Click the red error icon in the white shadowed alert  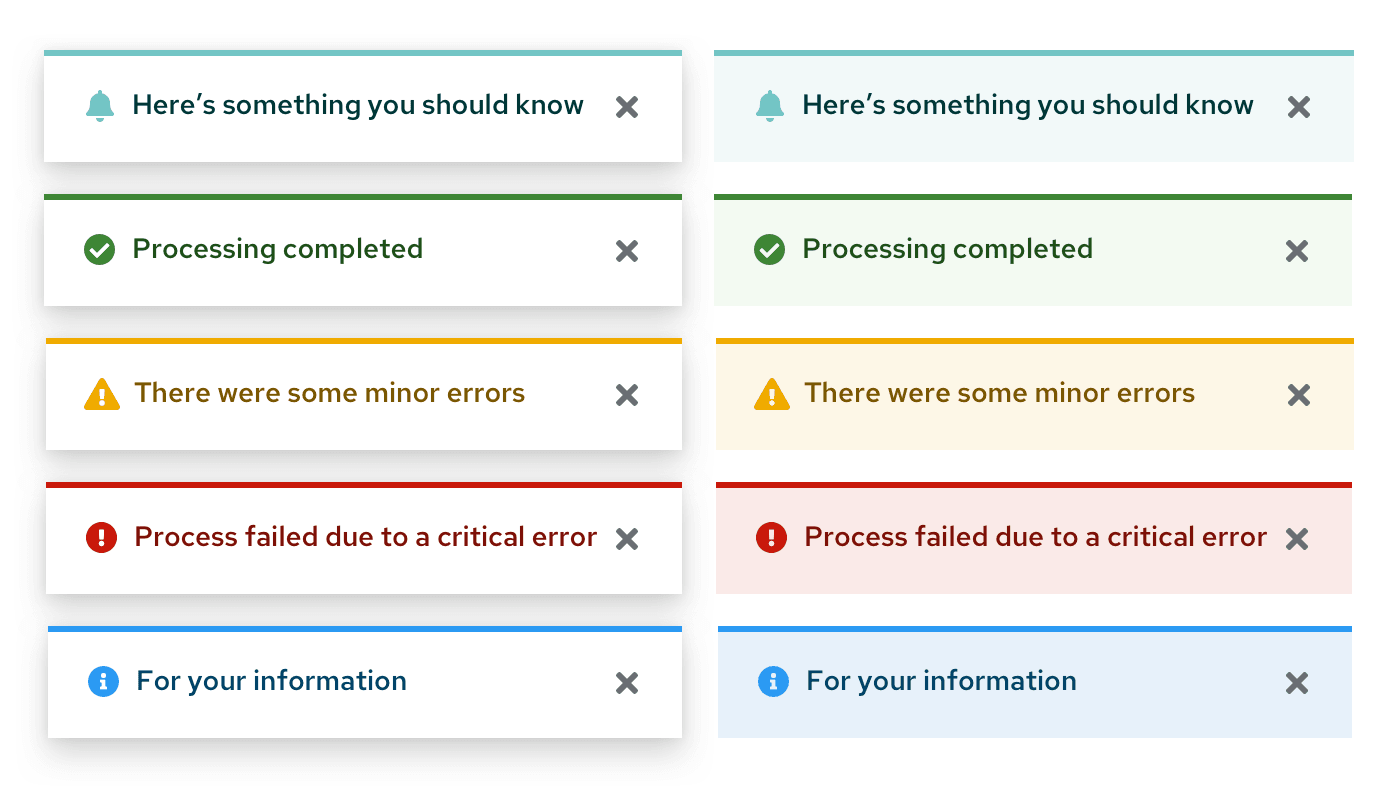pyautogui.click(x=102, y=538)
